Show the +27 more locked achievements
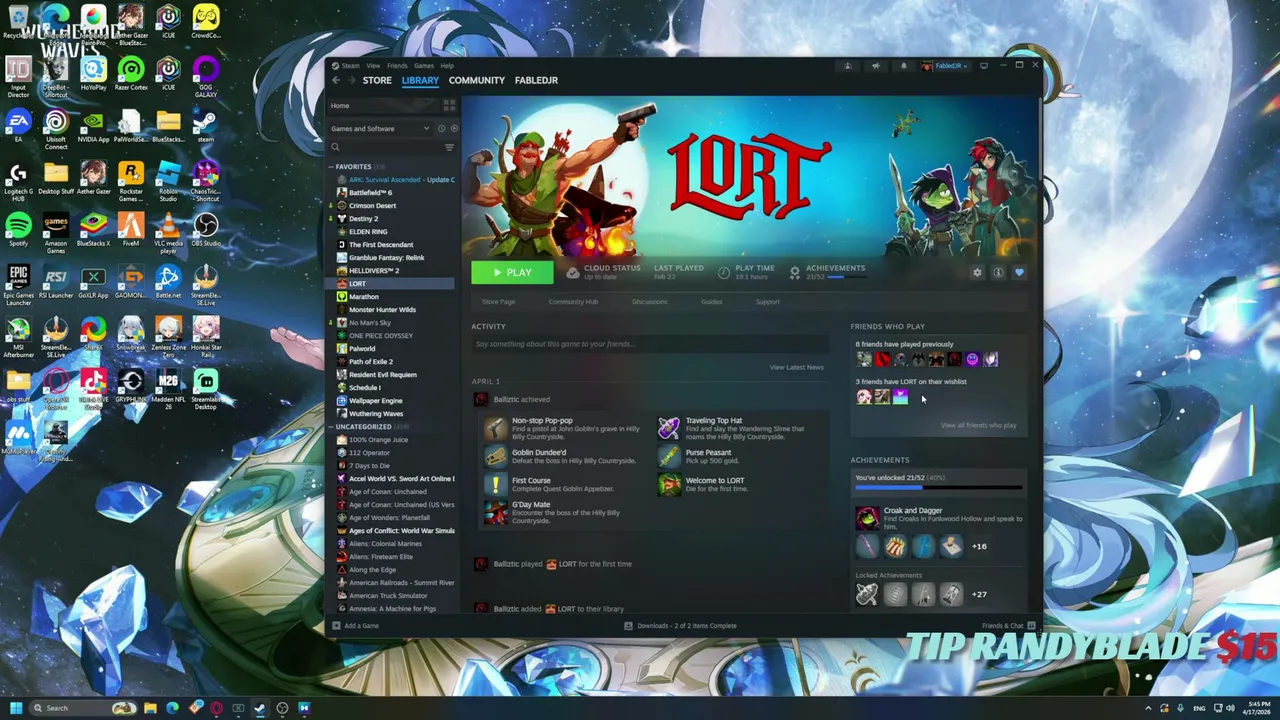Viewport: 1280px width, 720px height. point(979,594)
